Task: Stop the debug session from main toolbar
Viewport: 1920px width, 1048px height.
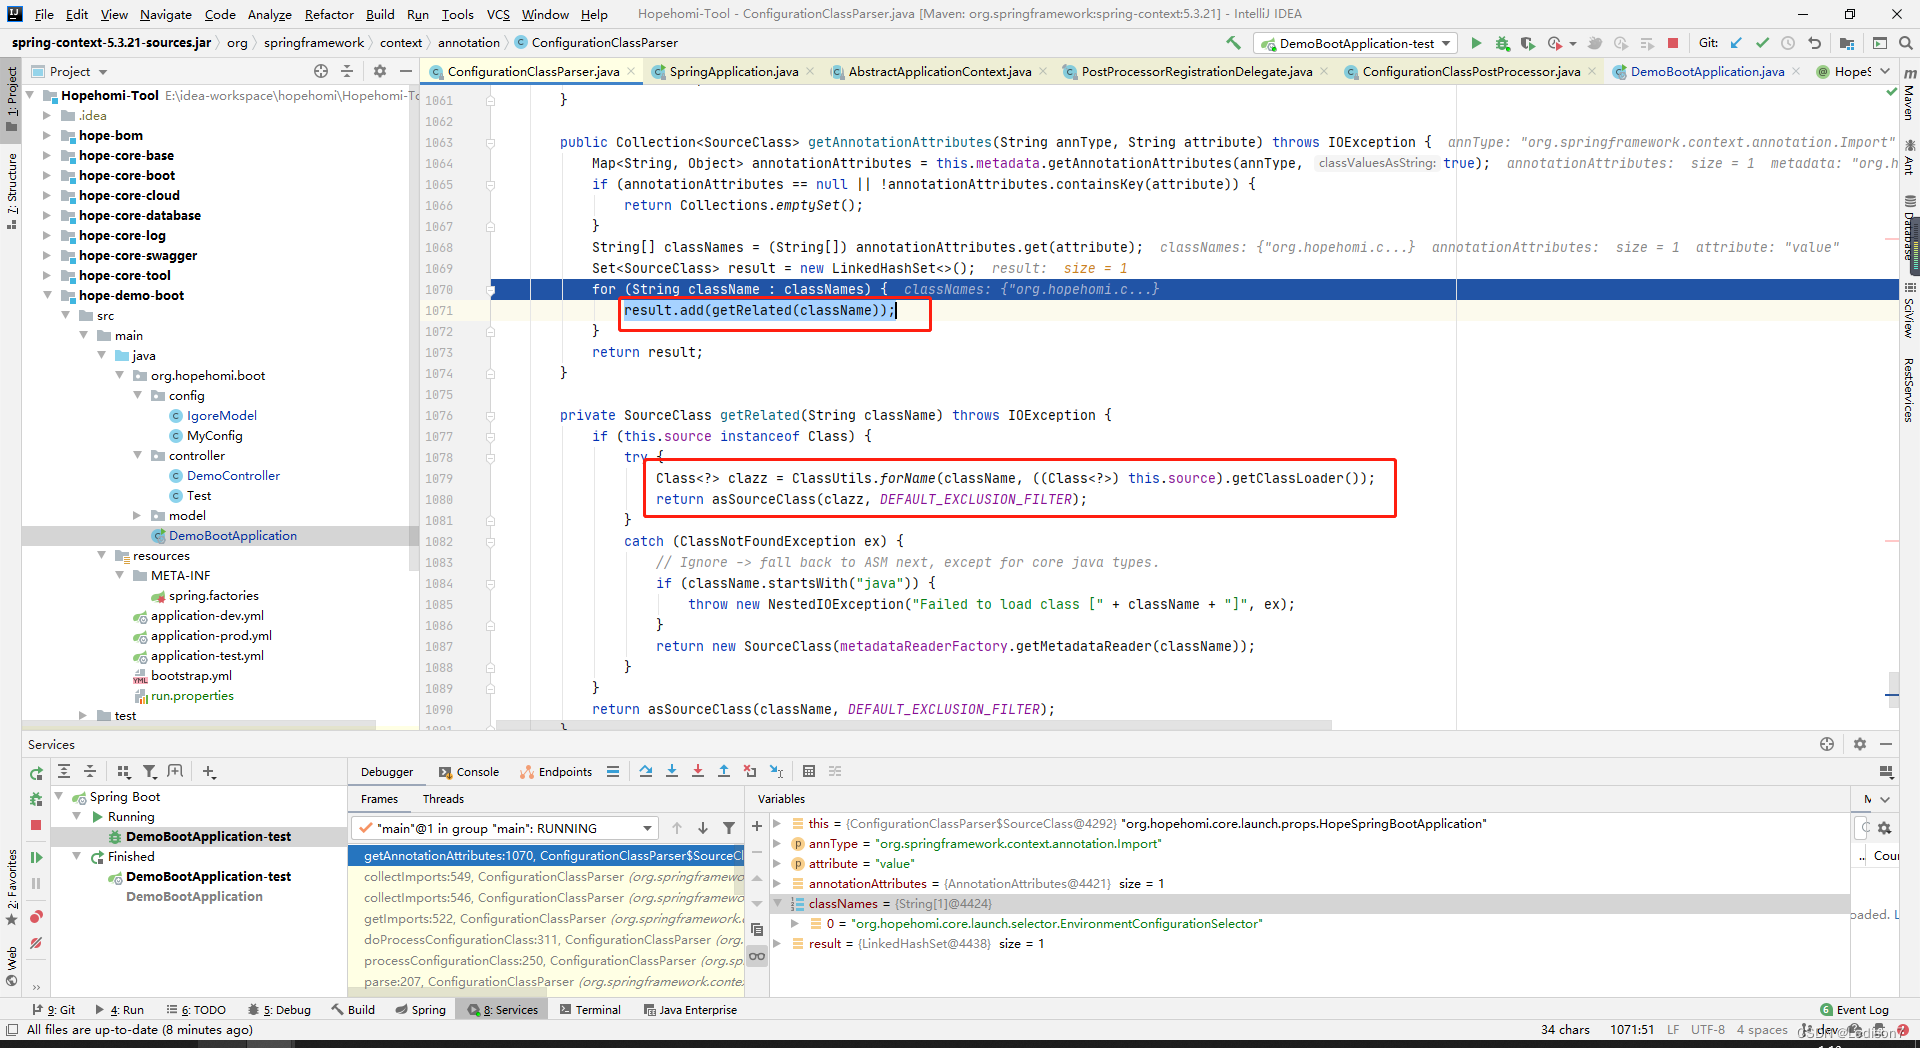Action: tap(1673, 43)
